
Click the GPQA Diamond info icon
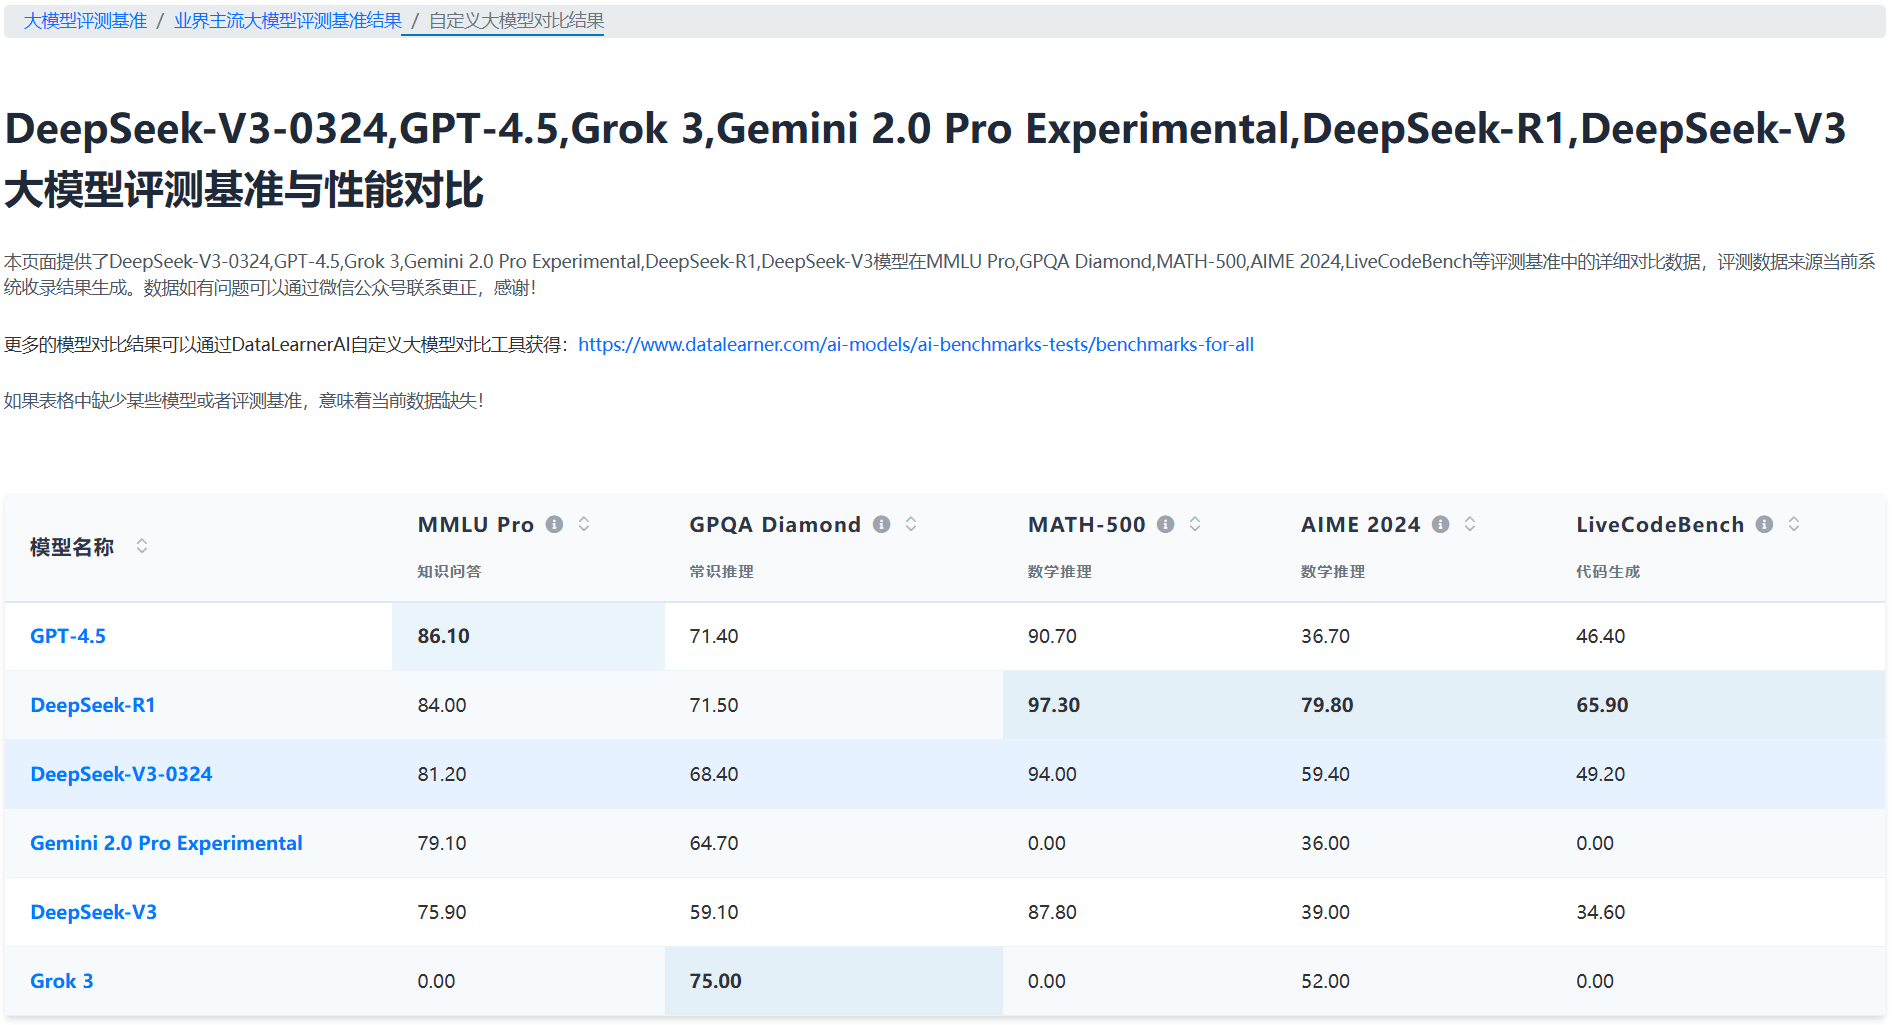881,524
